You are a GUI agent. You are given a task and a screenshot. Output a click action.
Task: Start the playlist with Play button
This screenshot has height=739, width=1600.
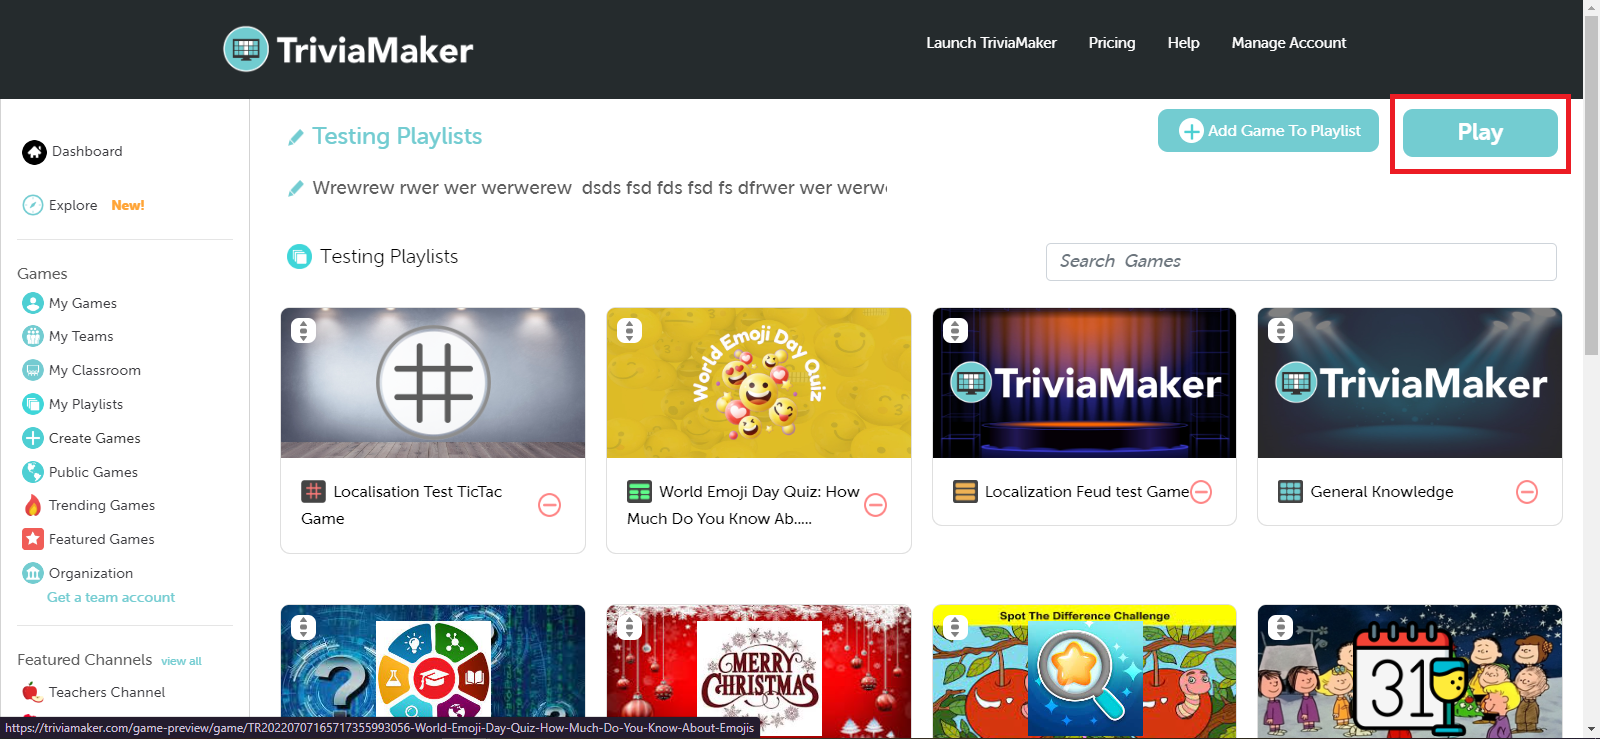(x=1480, y=133)
